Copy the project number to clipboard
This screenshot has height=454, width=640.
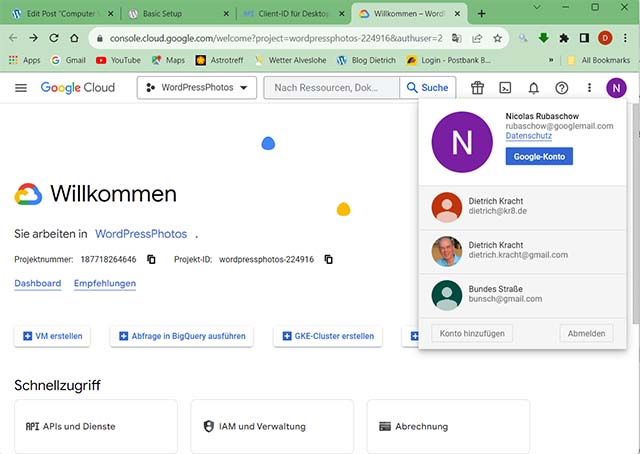[152, 260]
